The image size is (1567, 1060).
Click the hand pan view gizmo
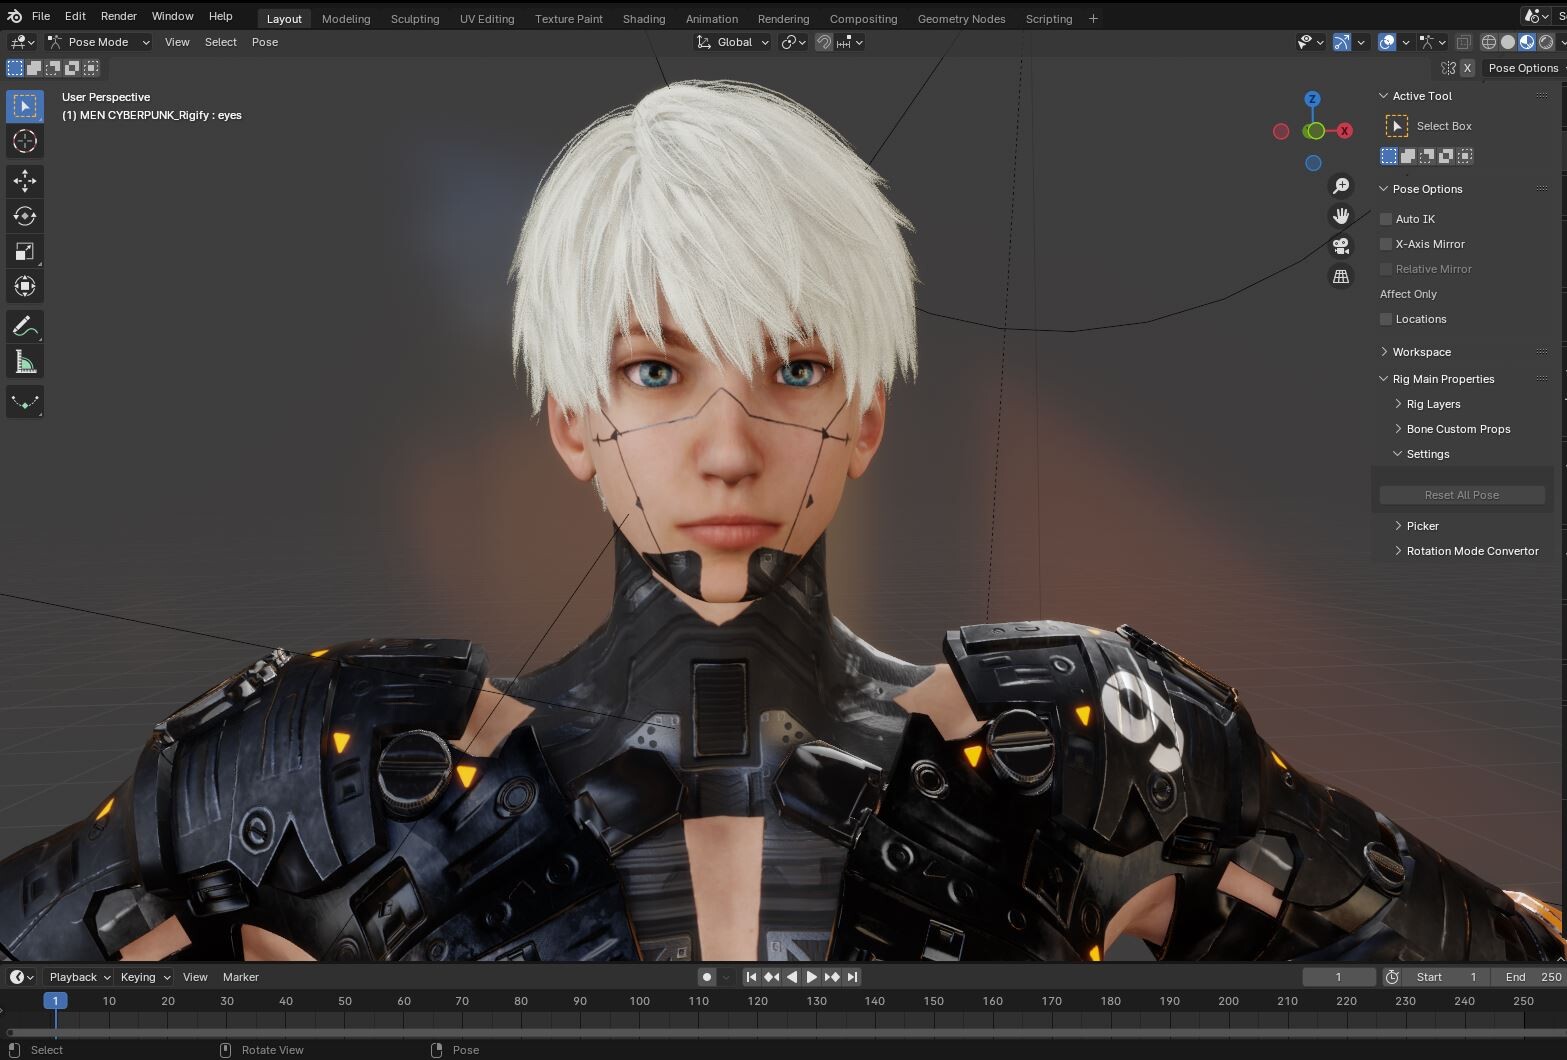coord(1341,216)
